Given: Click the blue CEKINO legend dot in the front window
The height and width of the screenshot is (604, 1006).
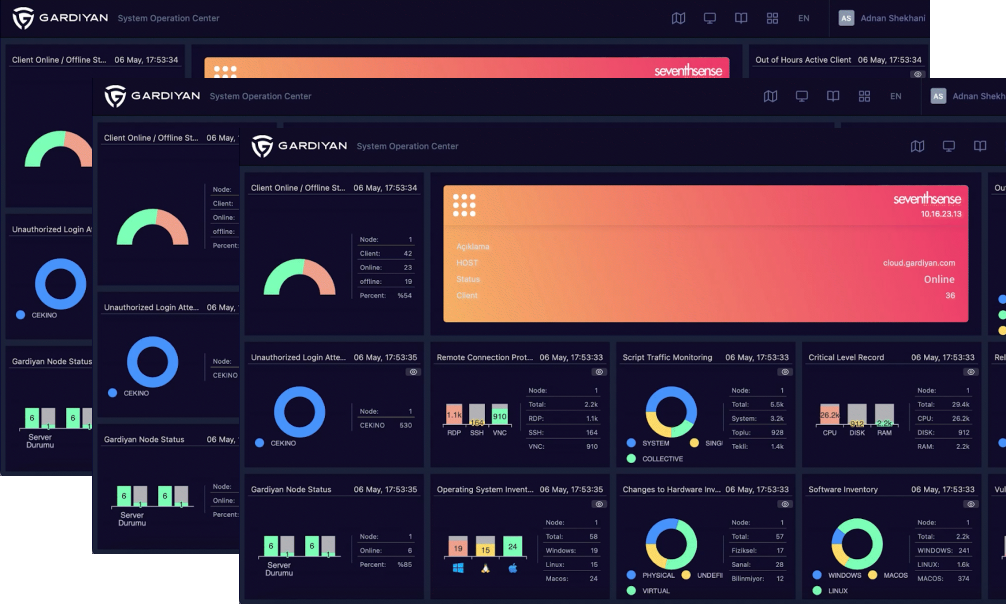Looking at the screenshot, I should tap(259, 443).
